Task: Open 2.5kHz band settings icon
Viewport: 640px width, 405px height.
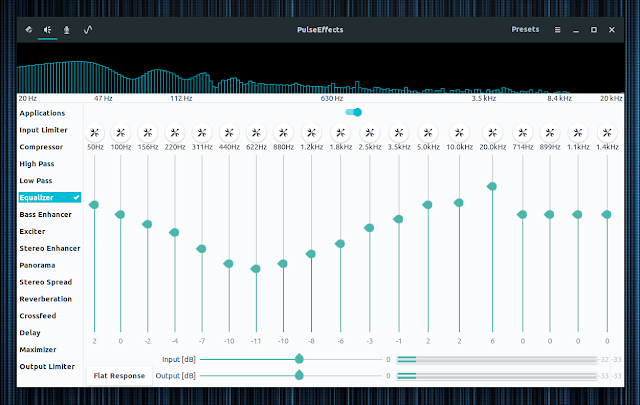Action: [x=370, y=133]
